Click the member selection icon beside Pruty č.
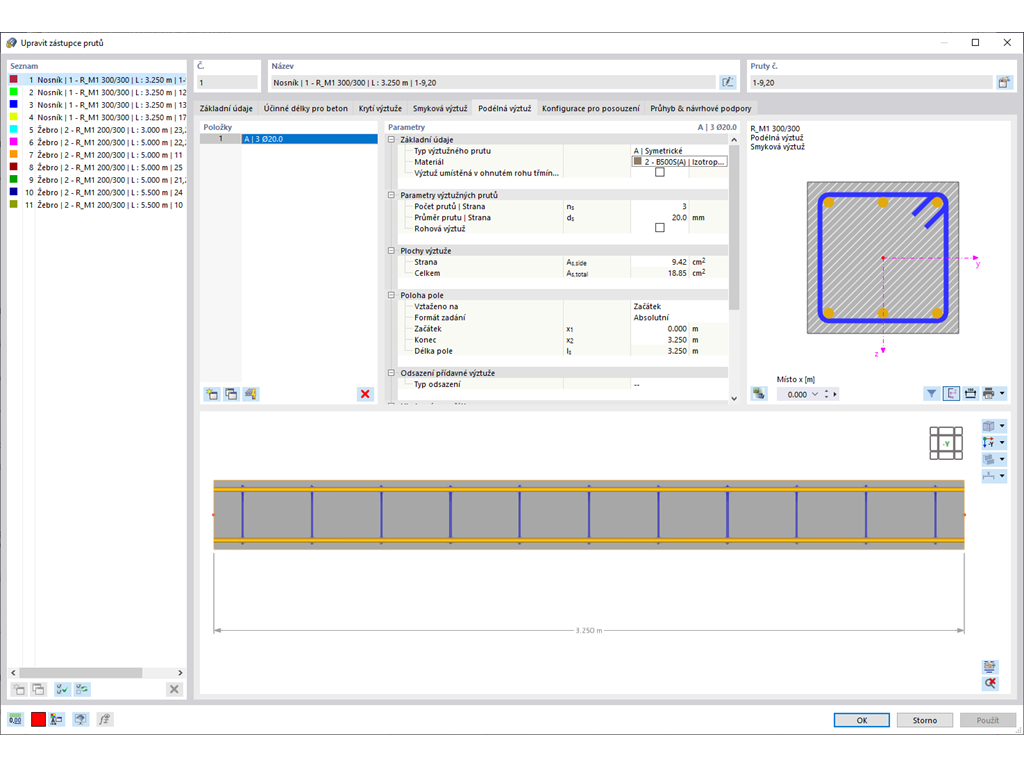Screen dimensions: 1024x768 point(1004,82)
